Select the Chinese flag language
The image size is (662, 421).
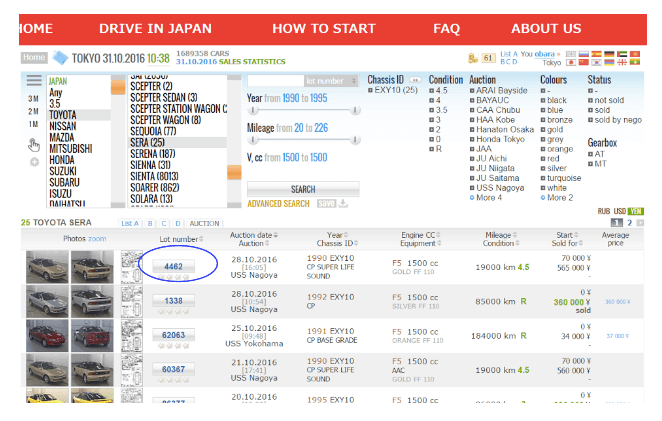tap(584, 62)
